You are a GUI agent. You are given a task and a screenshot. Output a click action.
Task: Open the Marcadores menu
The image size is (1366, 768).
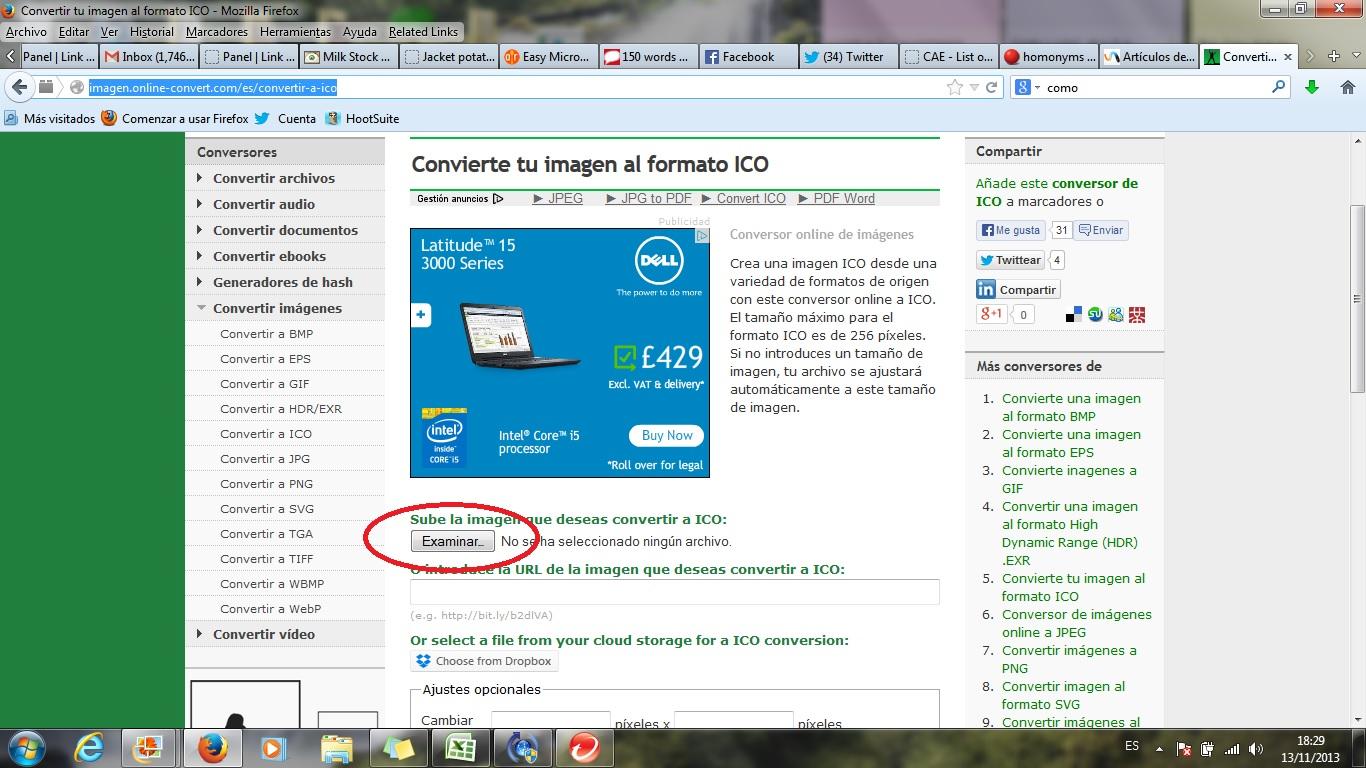click(217, 32)
